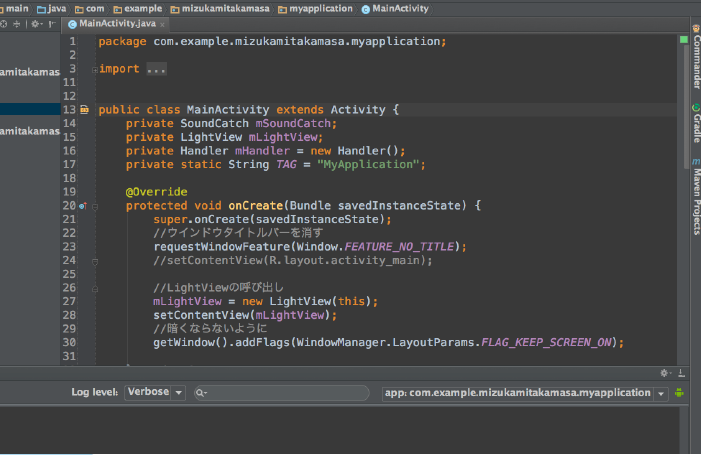Click the 'myapplication' folder breadcrumb
The width and height of the screenshot is (701, 455).
coord(316,8)
